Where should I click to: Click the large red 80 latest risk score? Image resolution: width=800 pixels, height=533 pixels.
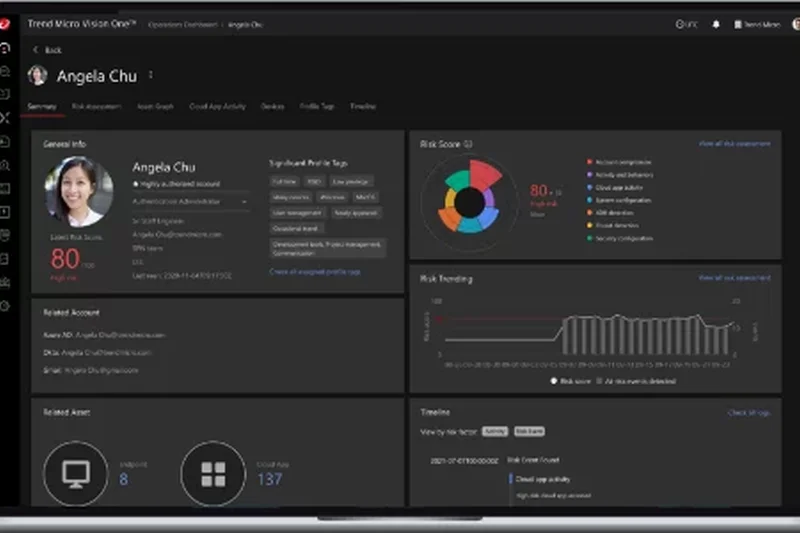pyautogui.click(x=65, y=259)
